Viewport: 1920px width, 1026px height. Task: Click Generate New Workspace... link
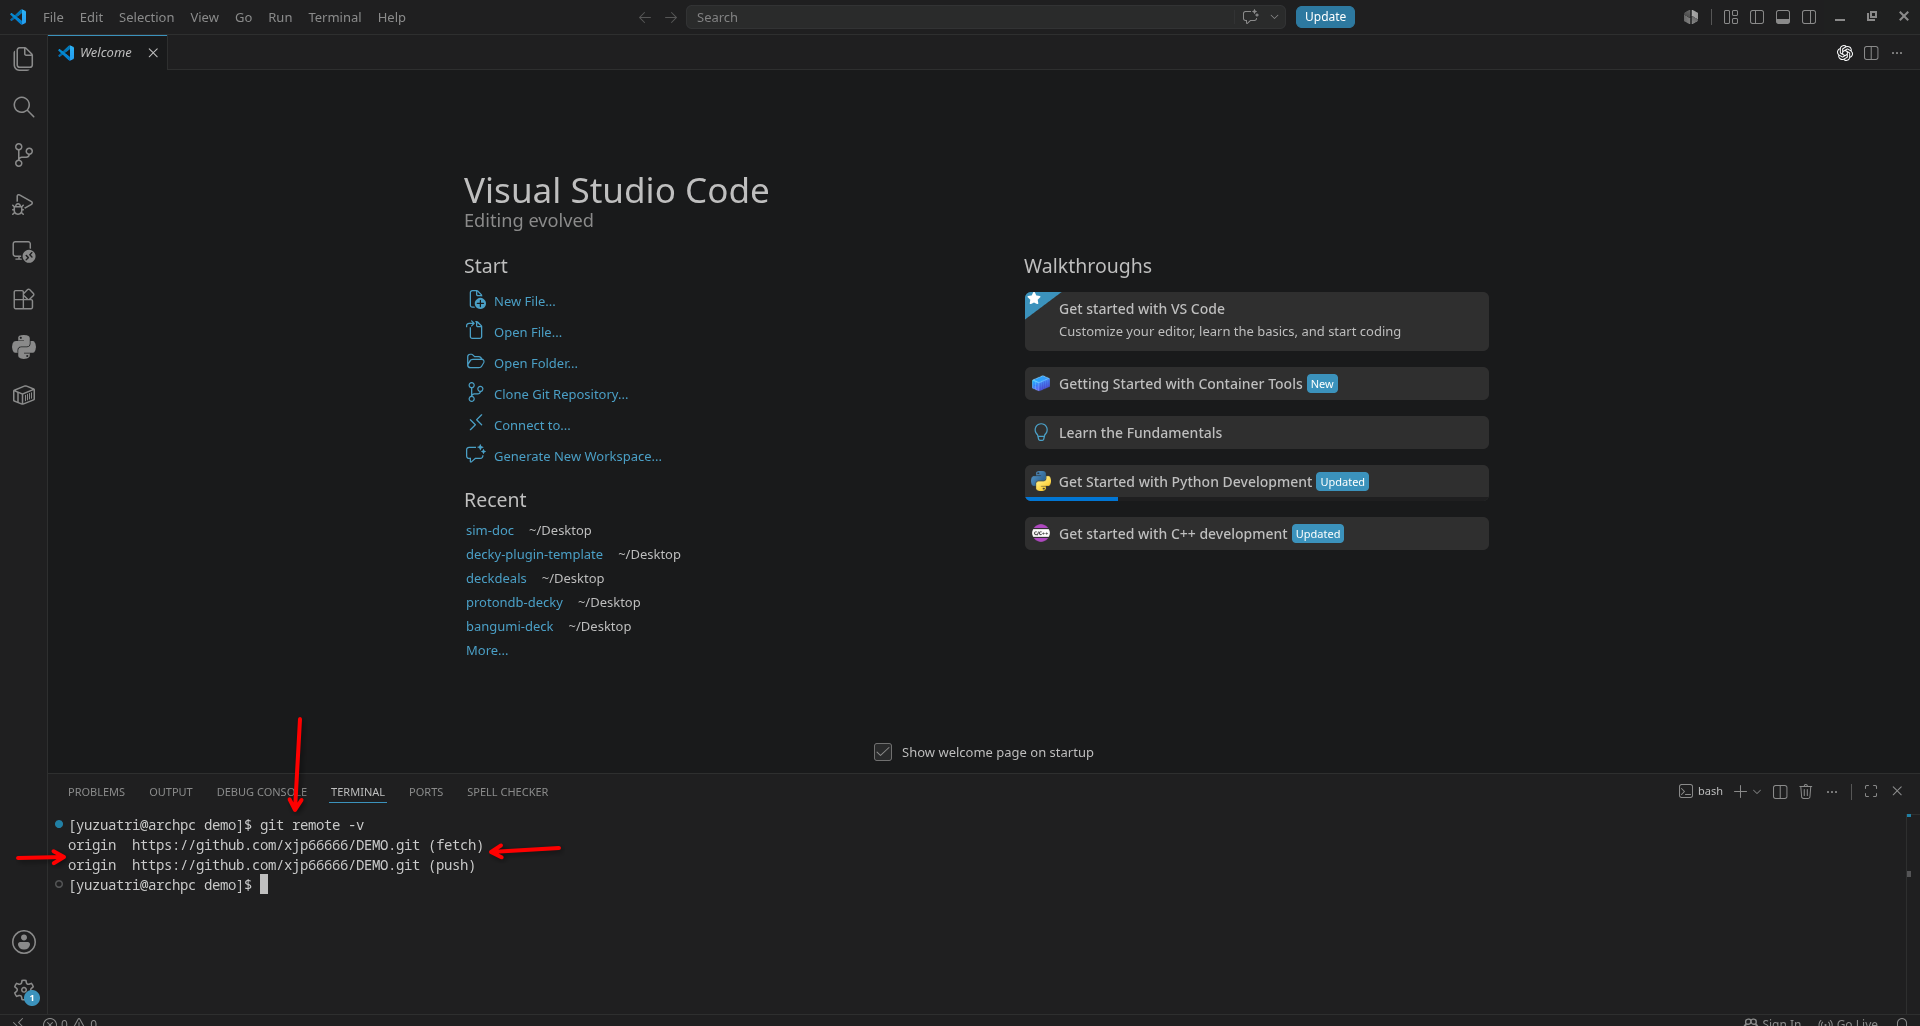click(577, 456)
